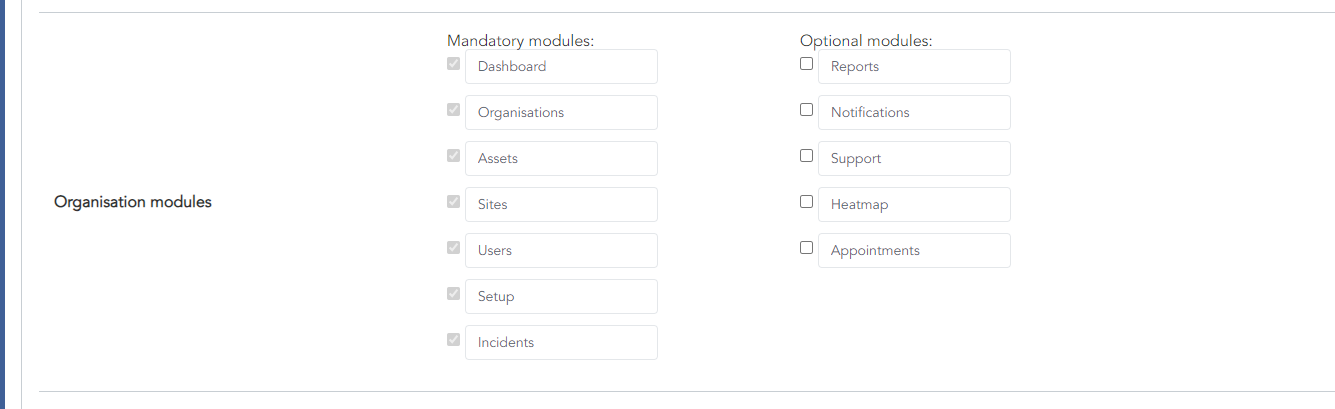Viewport: 1335px width, 409px height.
Task: Tick the Notifications module checkbox
Action: coord(806,110)
